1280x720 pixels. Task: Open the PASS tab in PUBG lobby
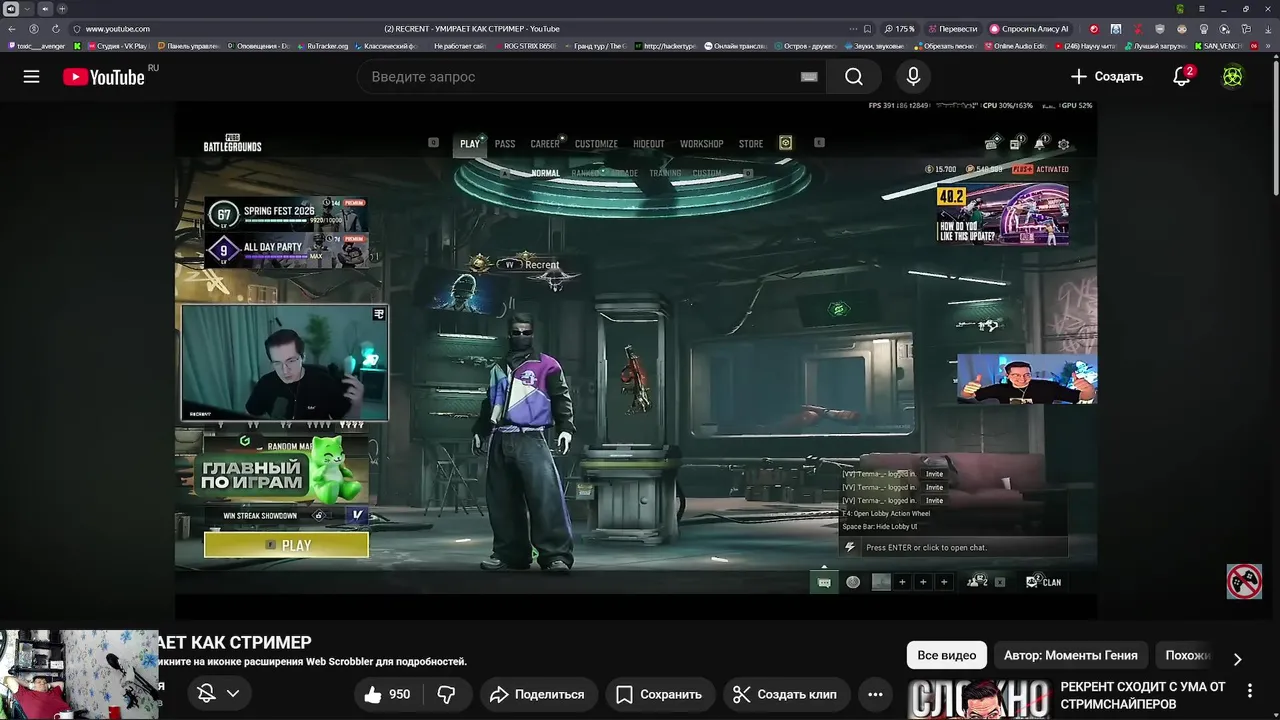pyautogui.click(x=505, y=144)
